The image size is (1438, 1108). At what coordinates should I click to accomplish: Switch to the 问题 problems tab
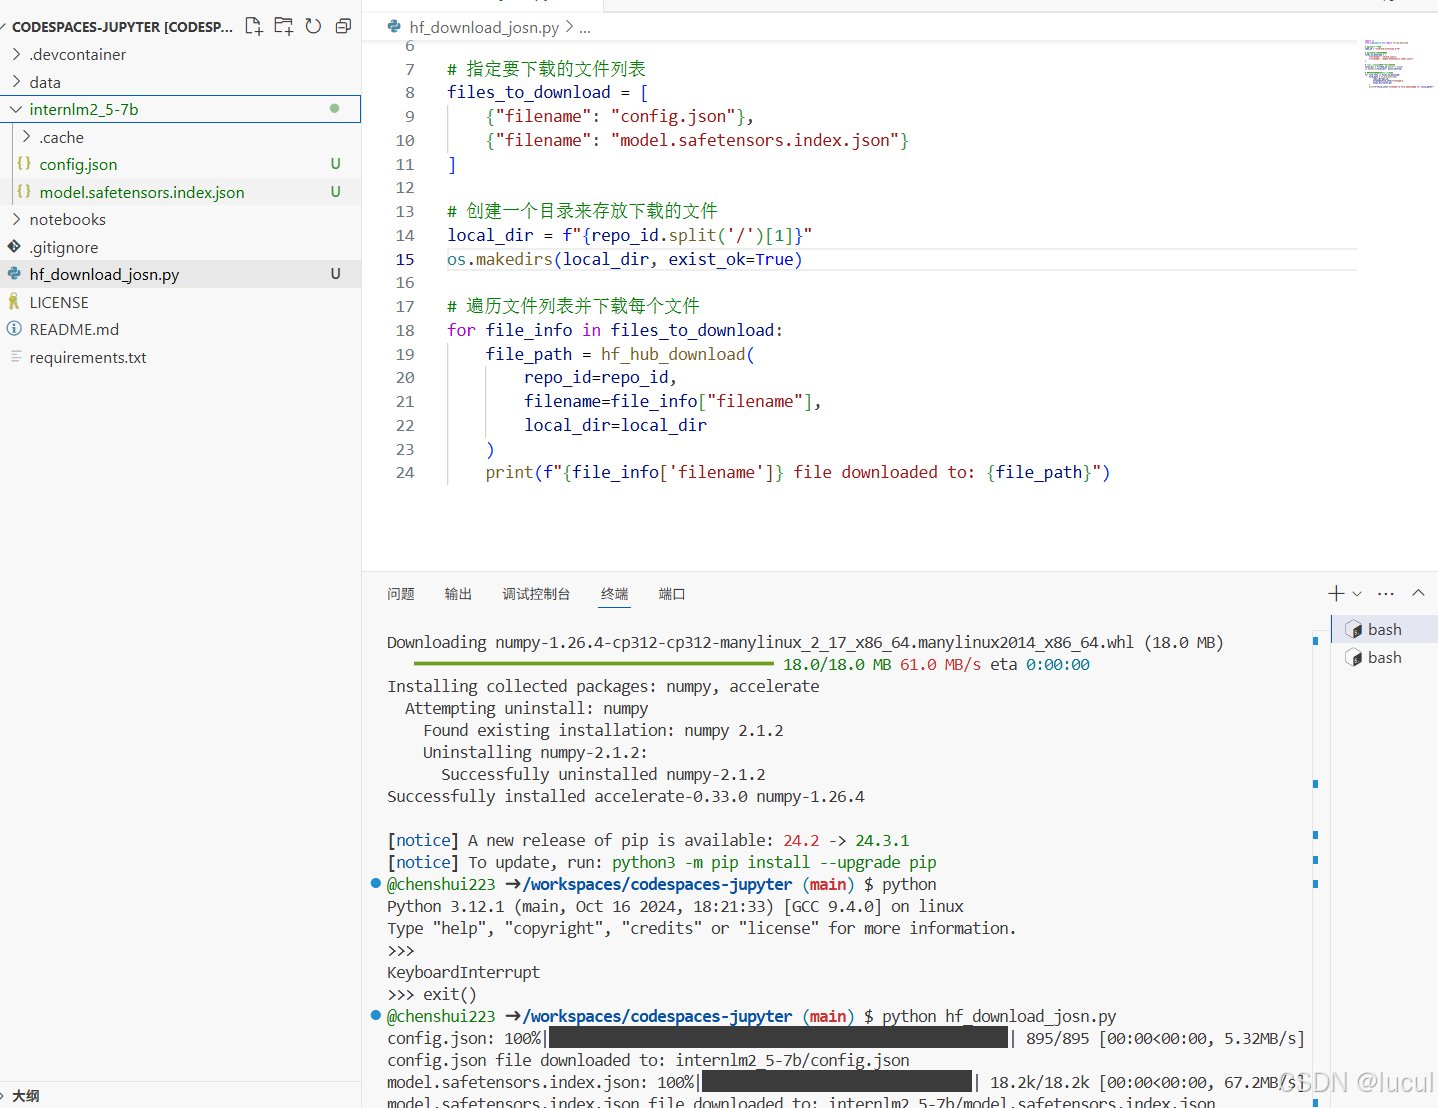(x=401, y=594)
